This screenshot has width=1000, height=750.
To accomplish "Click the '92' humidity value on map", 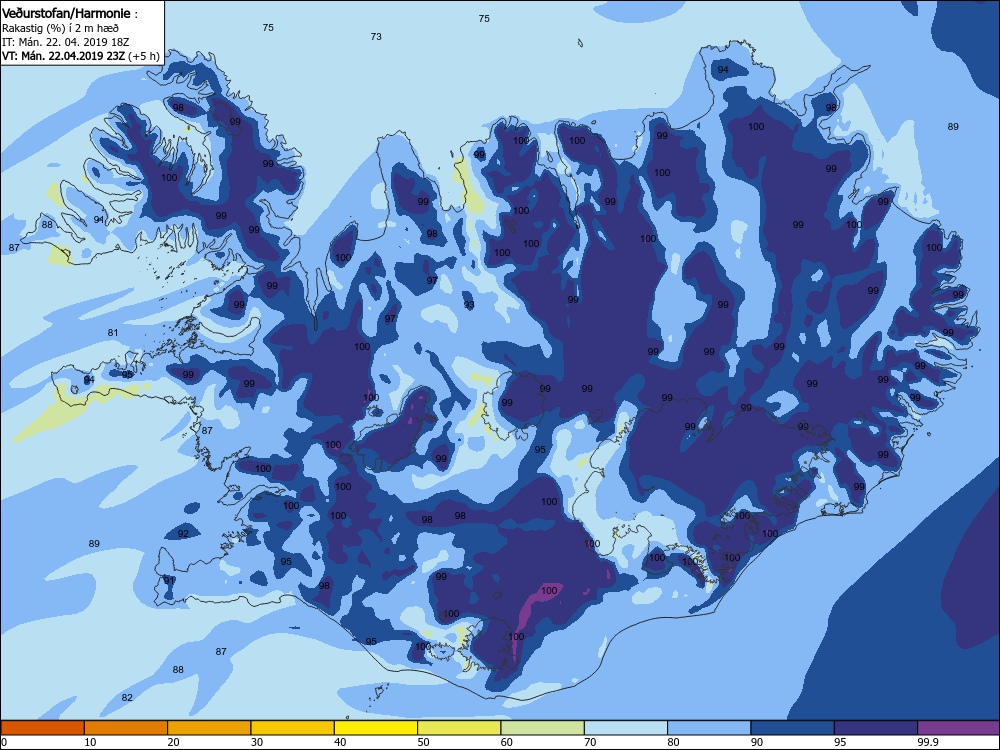I will click(183, 534).
